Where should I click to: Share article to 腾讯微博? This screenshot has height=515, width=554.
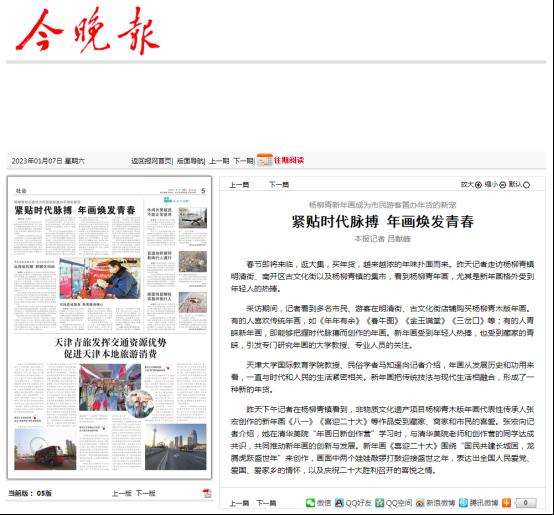tap(478, 503)
